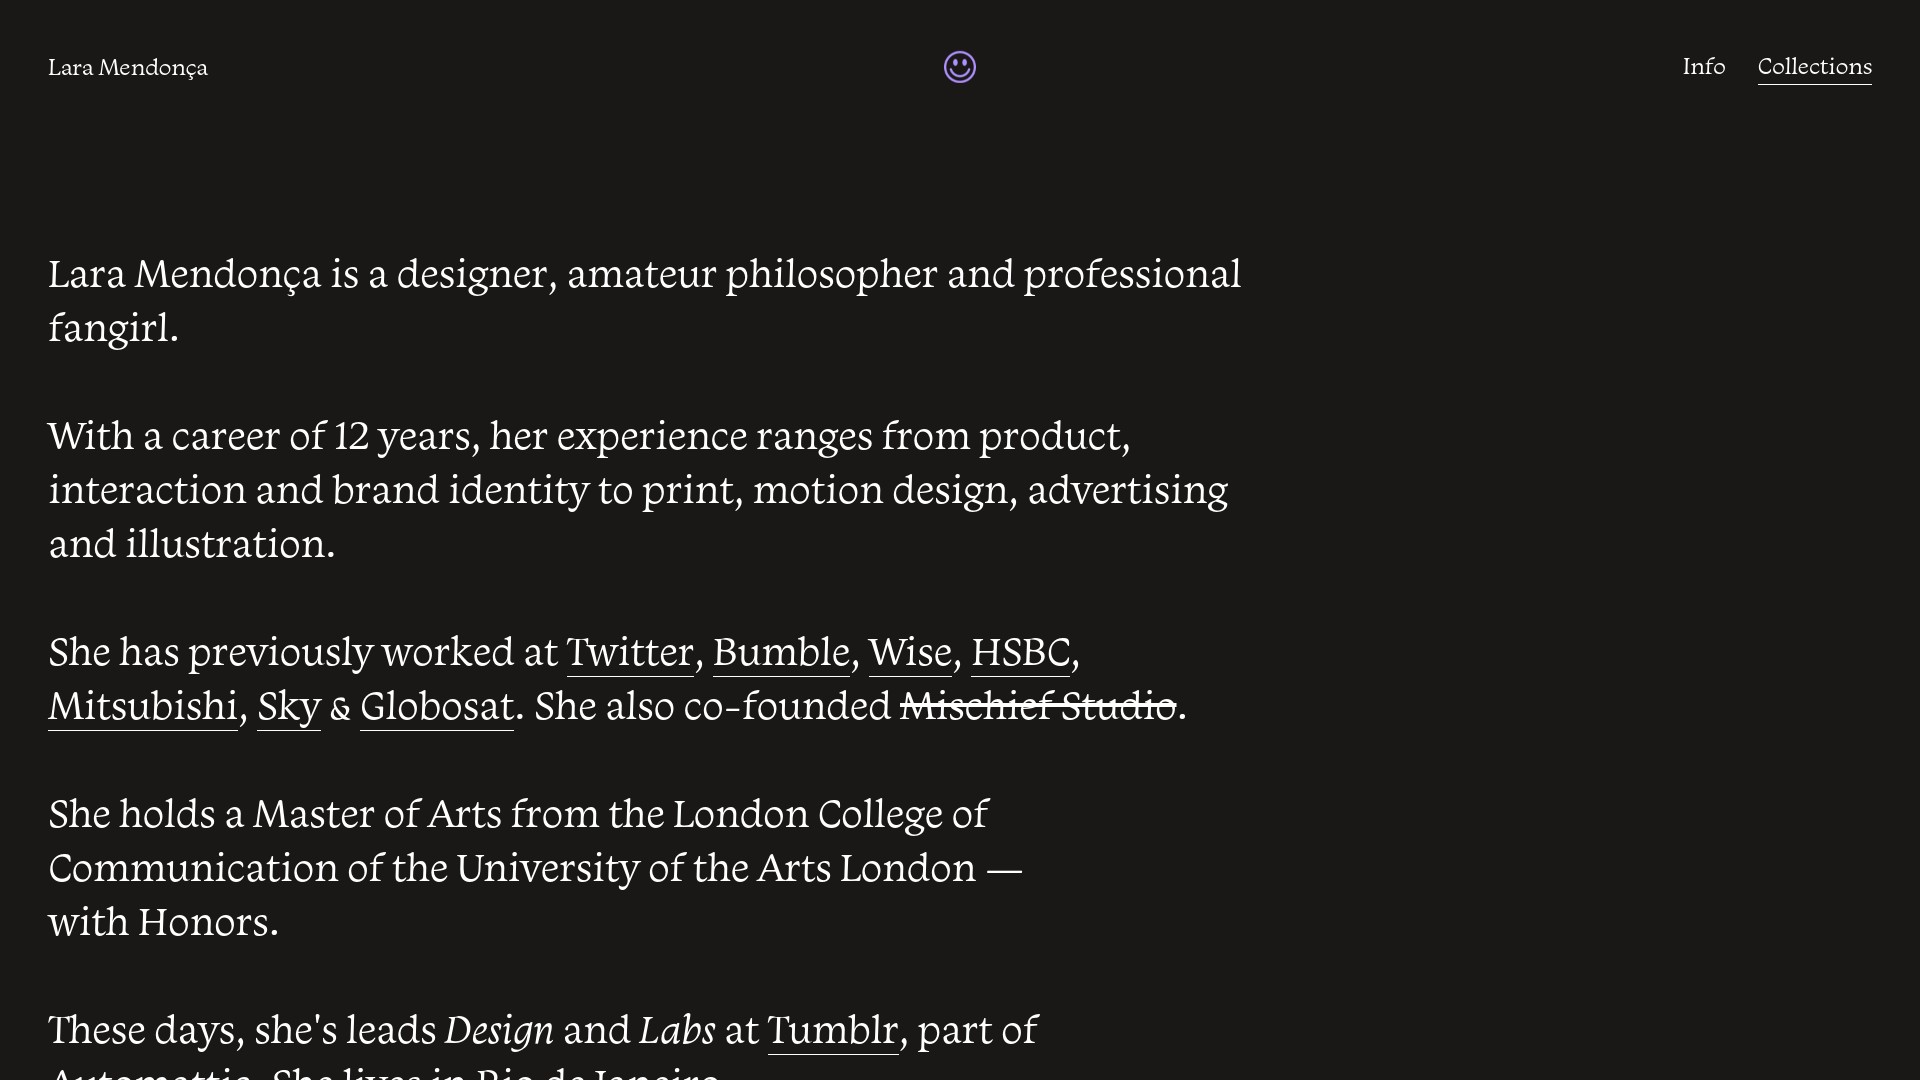
Task: Go to the Collections page
Action: (1814, 67)
